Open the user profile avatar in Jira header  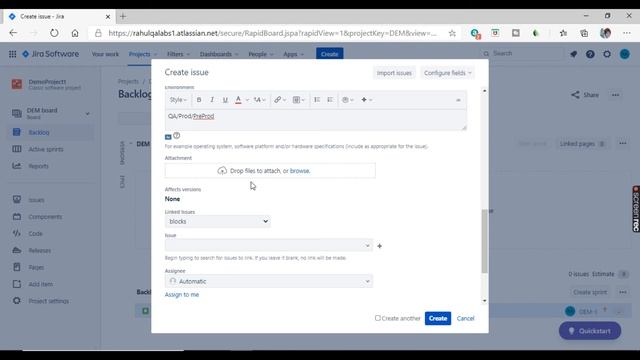624,54
